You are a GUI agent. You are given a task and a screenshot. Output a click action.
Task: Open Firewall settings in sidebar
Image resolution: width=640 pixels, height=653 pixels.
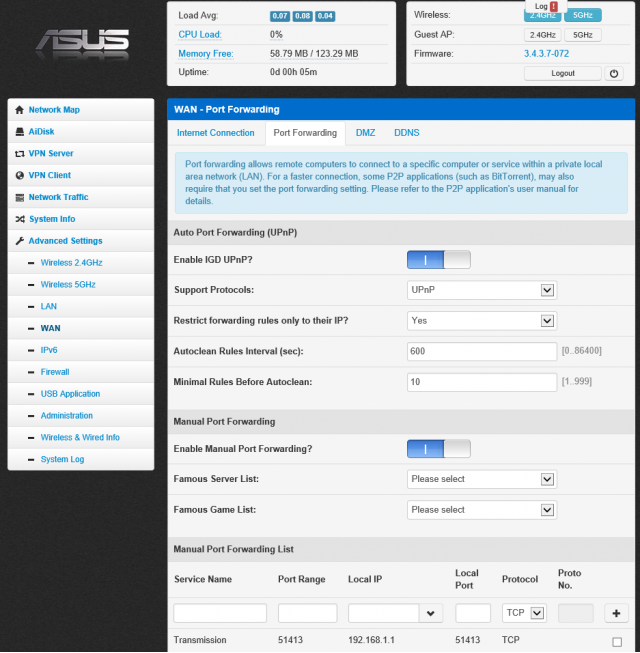coord(55,372)
